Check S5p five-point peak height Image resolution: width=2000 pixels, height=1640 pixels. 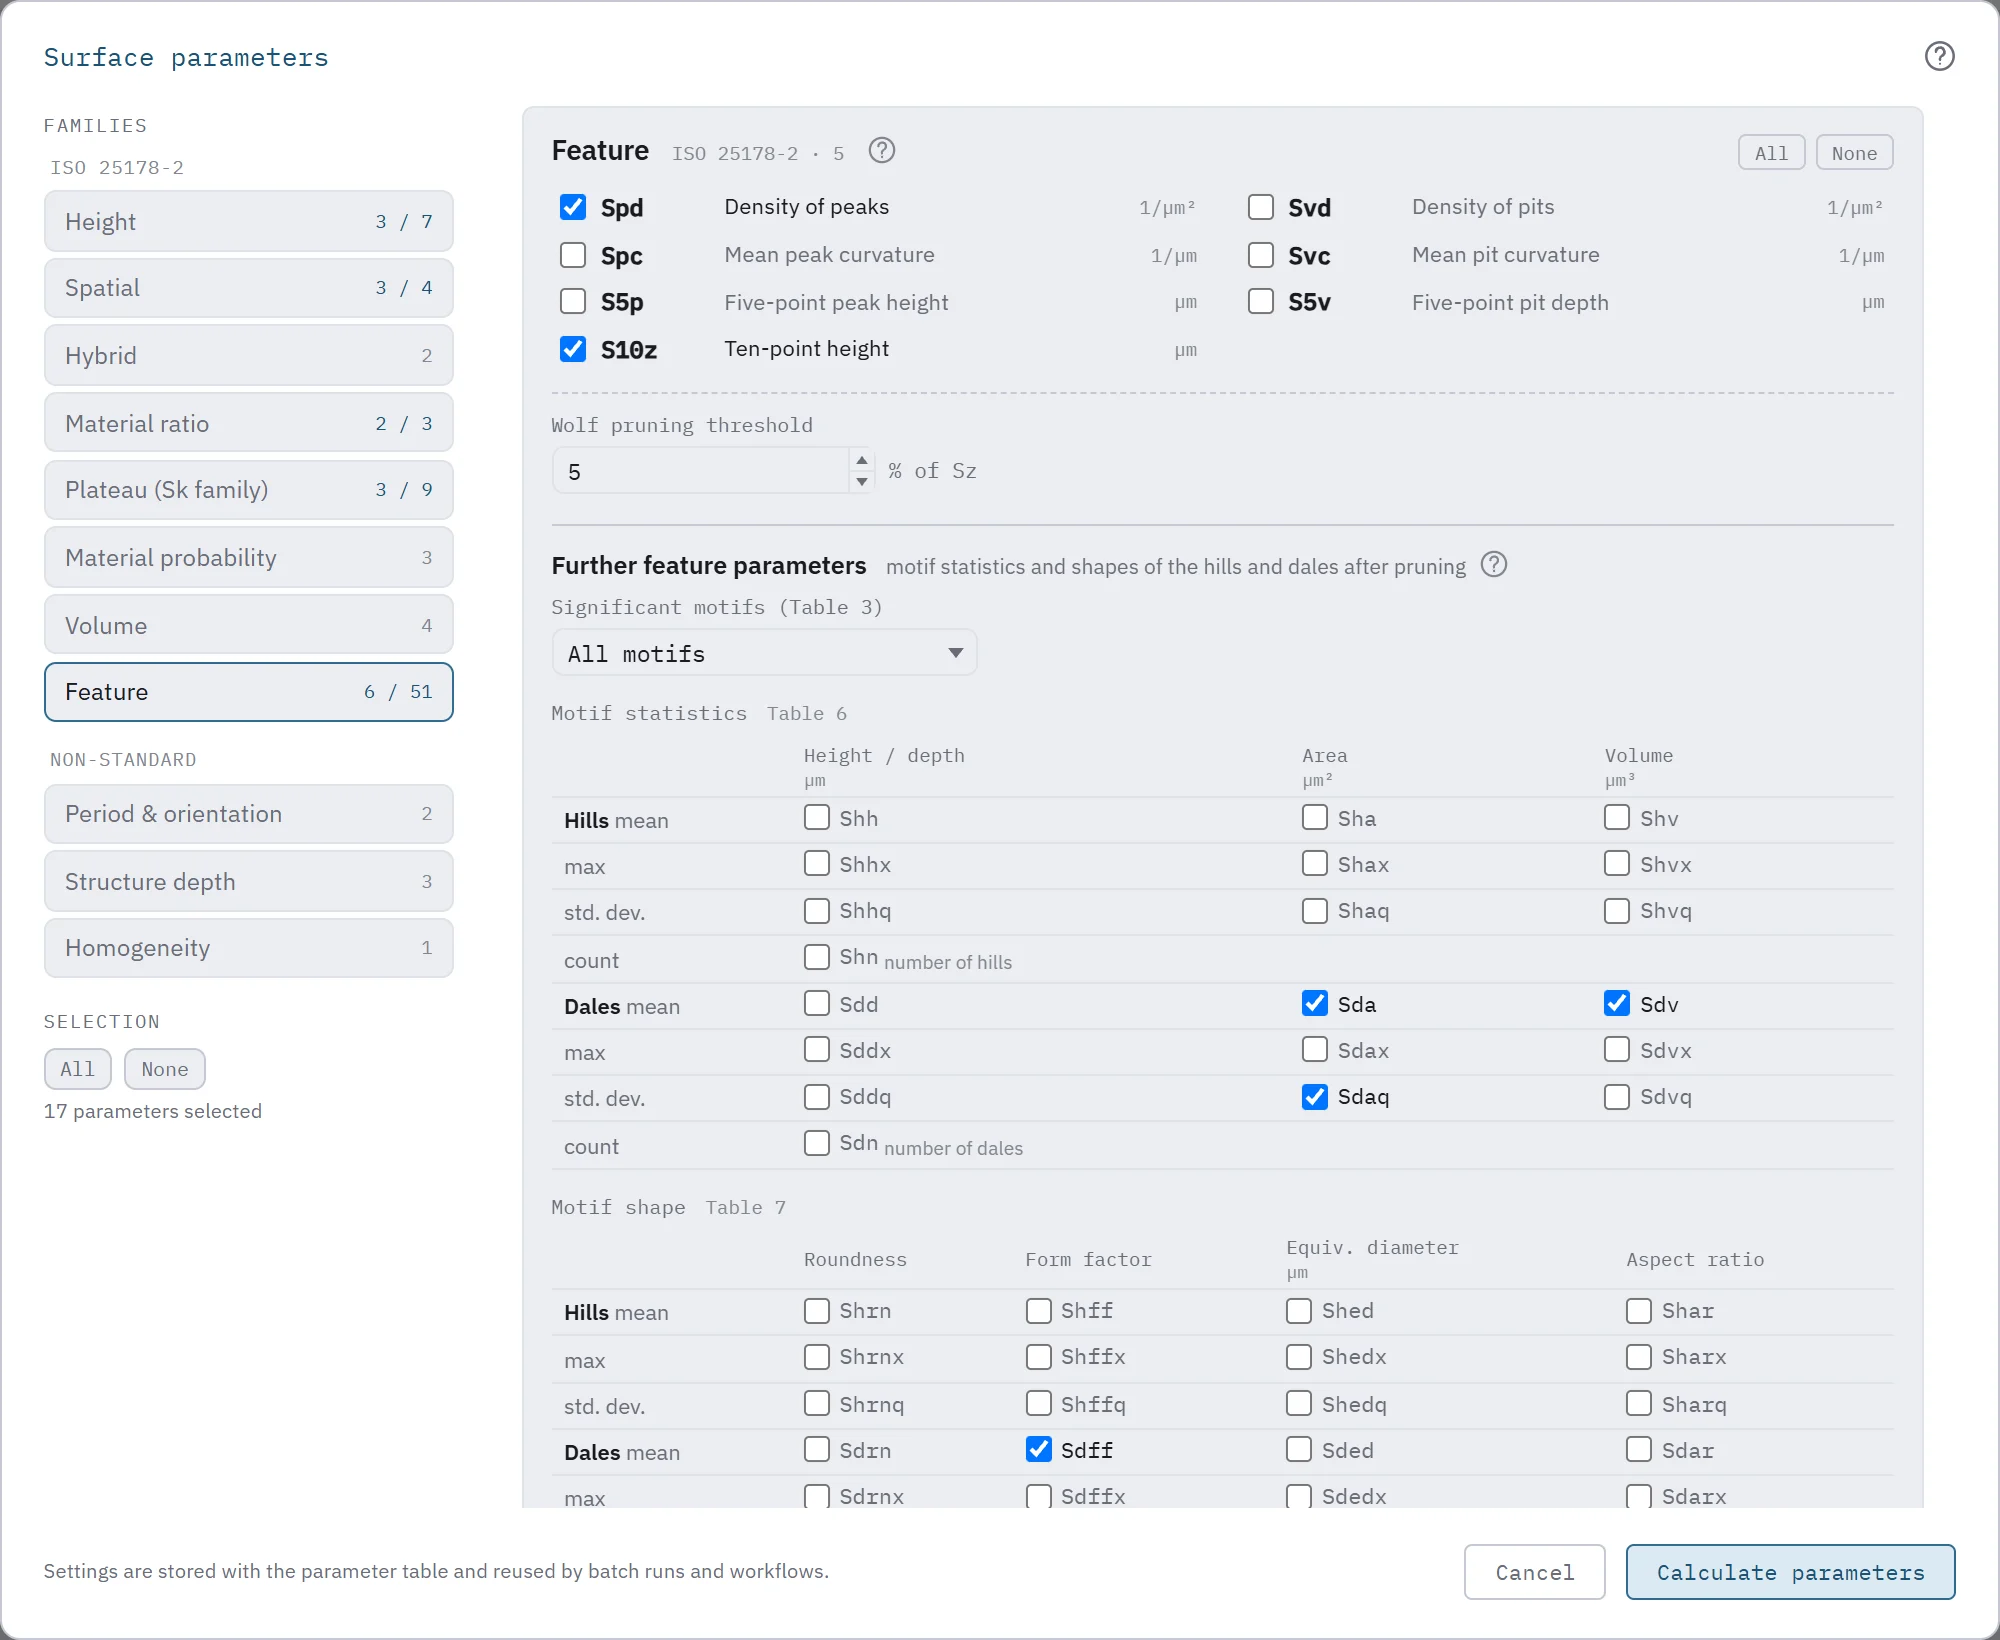573,301
